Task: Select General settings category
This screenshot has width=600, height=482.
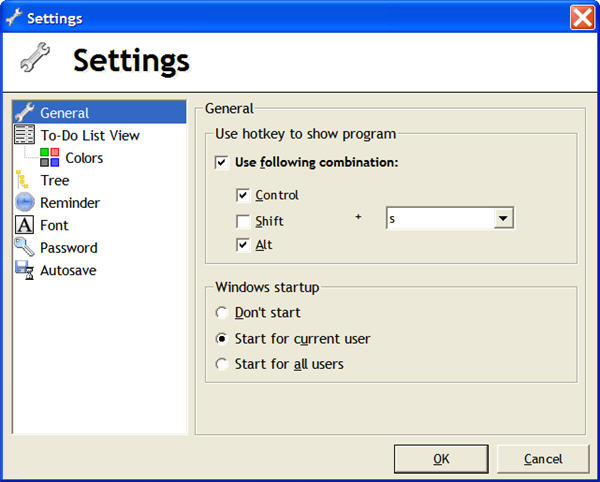Action: click(x=64, y=113)
